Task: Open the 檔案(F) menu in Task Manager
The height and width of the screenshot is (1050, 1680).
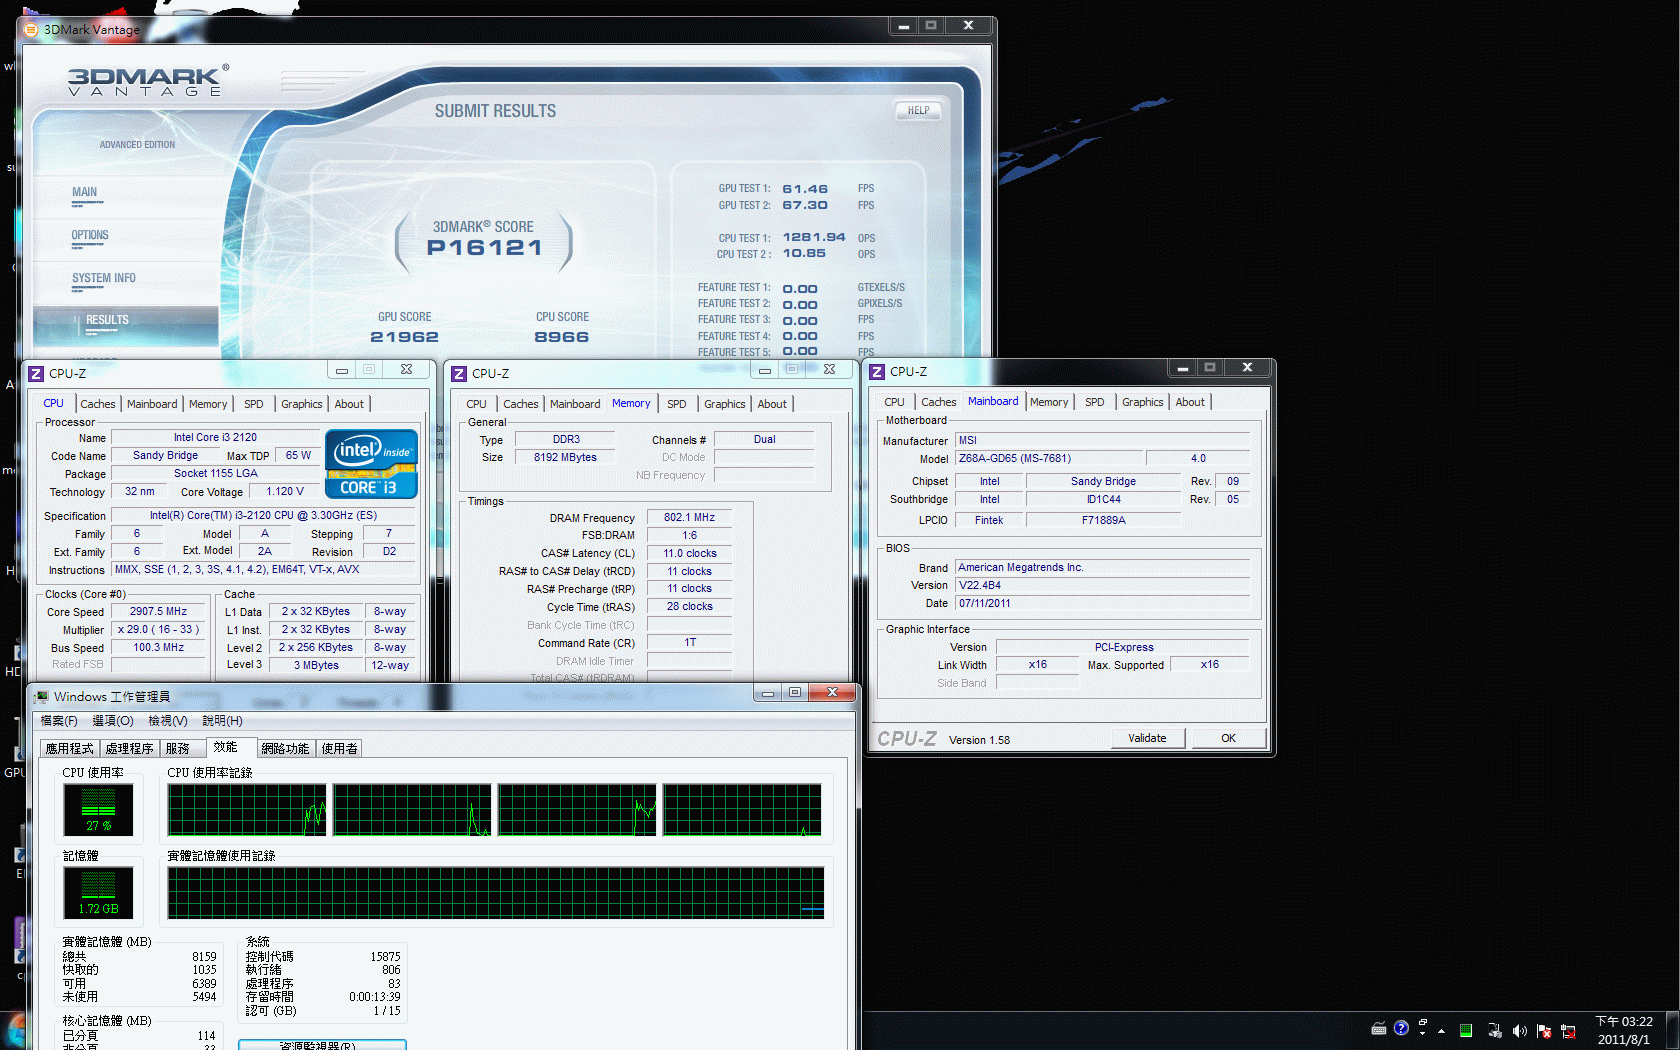Action: pyautogui.click(x=59, y=721)
